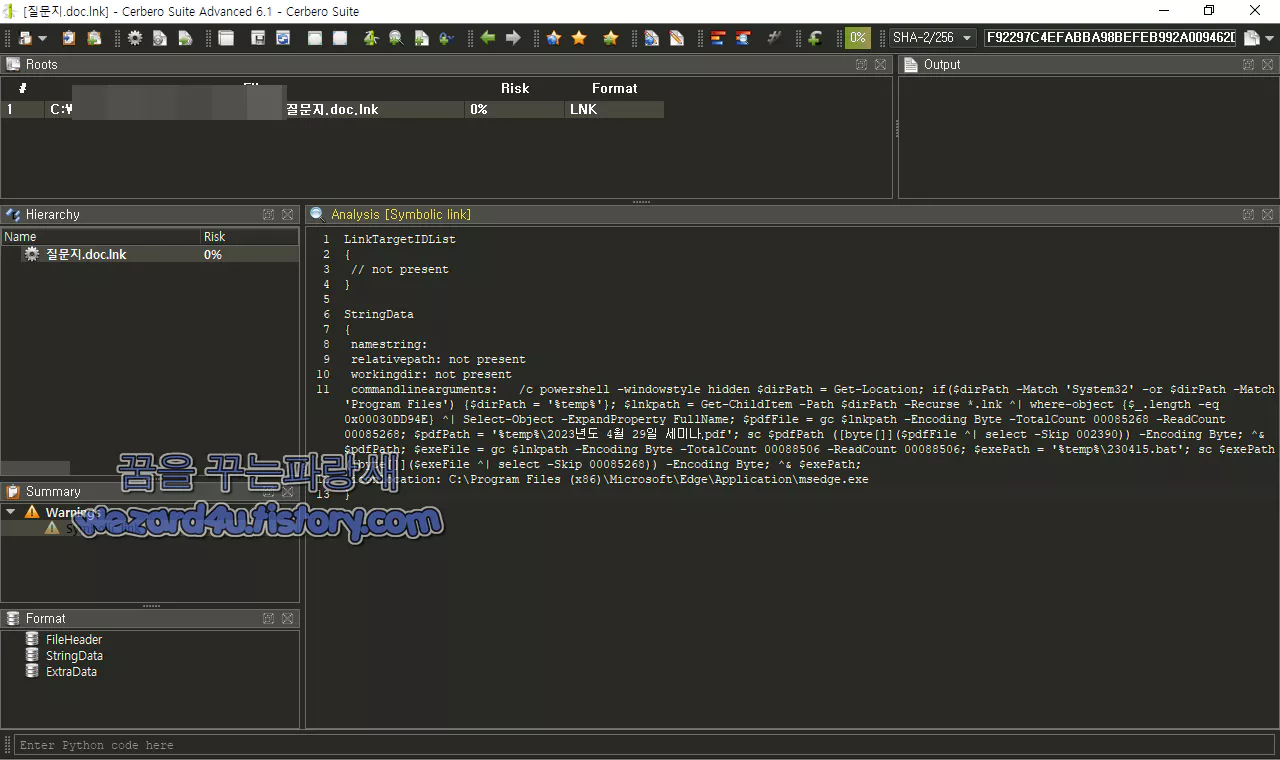
Task: Select FileHeader in Format panel
Action: tap(74, 639)
